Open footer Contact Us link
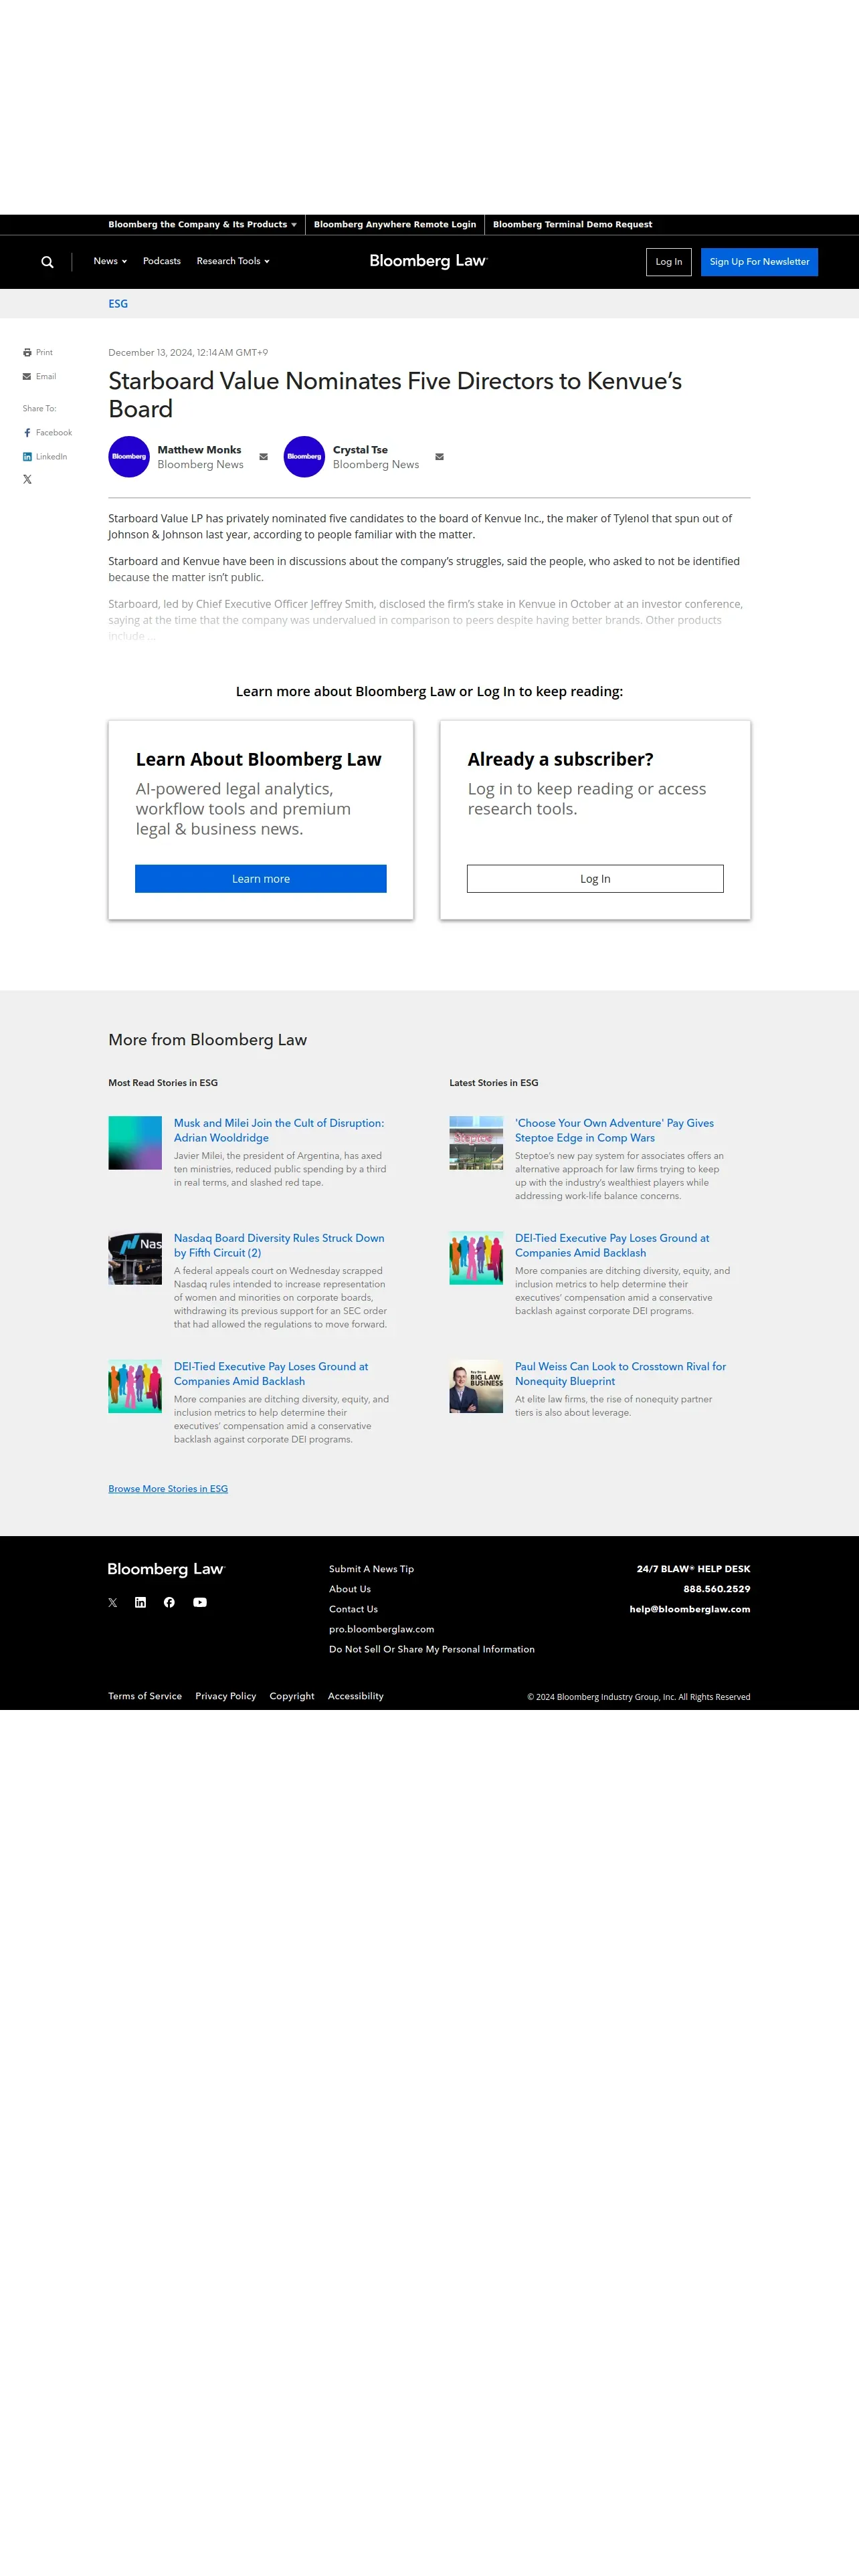Image resolution: width=859 pixels, height=2576 pixels. click(x=353, y=1609)
